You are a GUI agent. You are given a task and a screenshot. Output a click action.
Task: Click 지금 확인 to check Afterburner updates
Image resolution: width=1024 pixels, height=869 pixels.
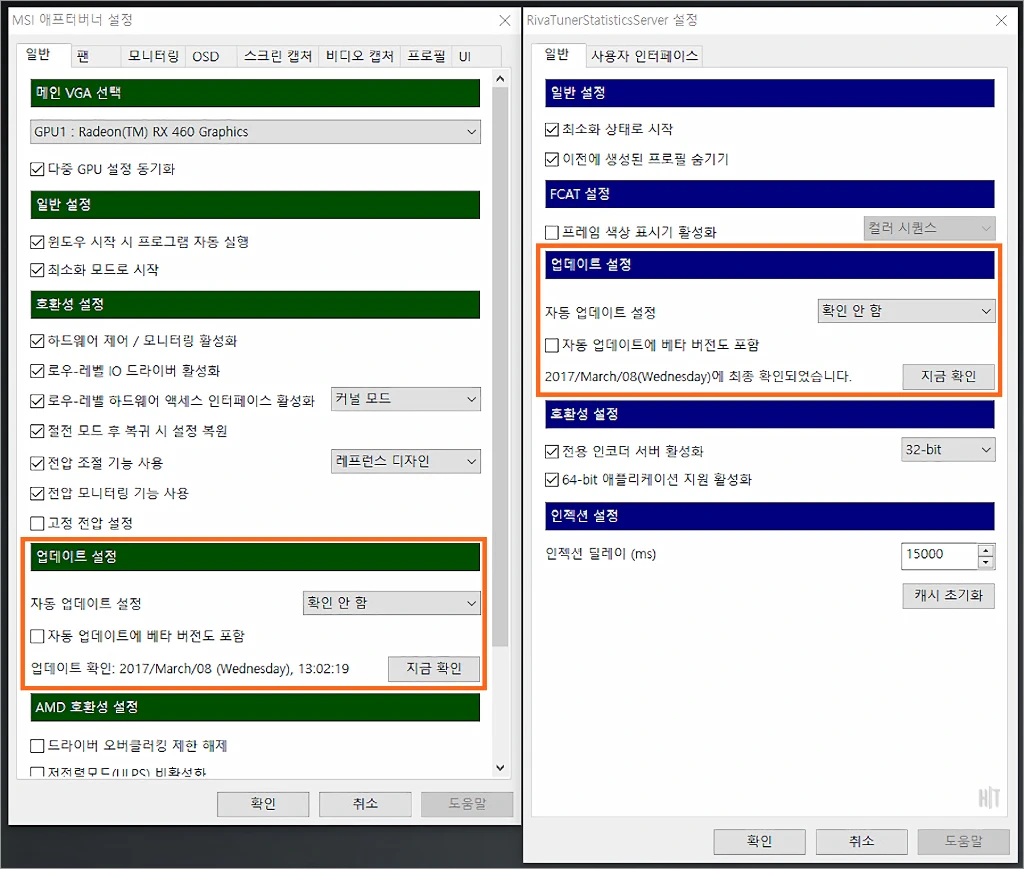coord(434,668)
